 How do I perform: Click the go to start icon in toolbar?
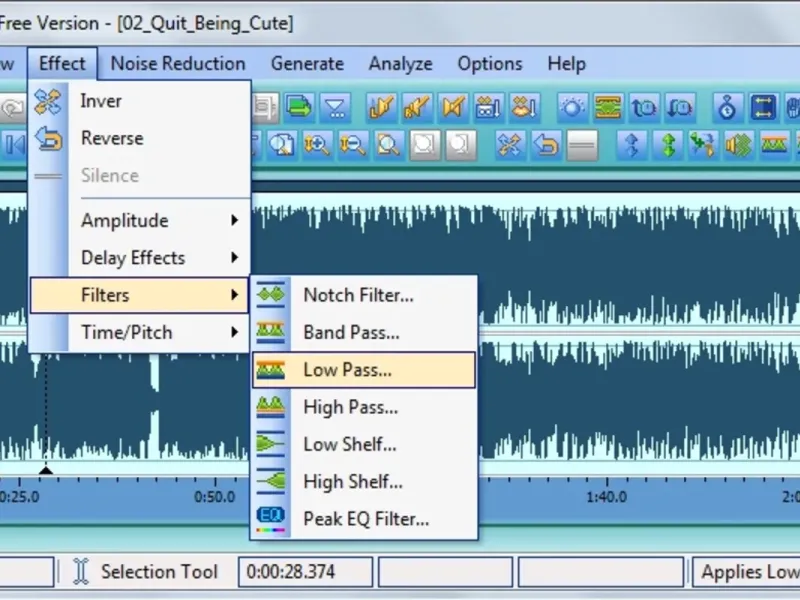14,145
